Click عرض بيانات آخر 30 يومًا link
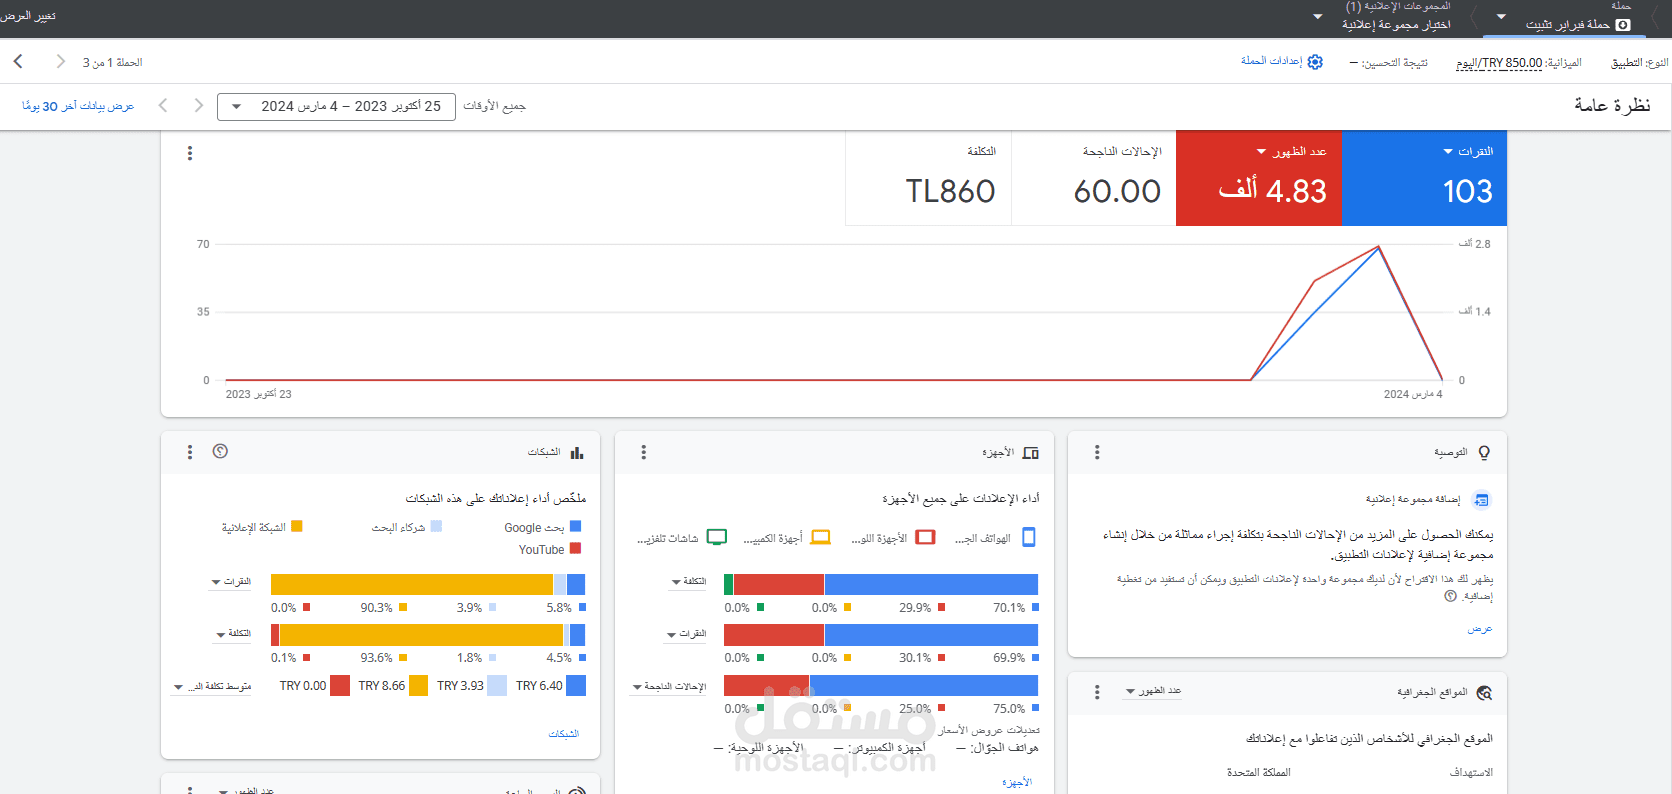Viewport: 1672px width, 794px height. click(x=78, y=106)
